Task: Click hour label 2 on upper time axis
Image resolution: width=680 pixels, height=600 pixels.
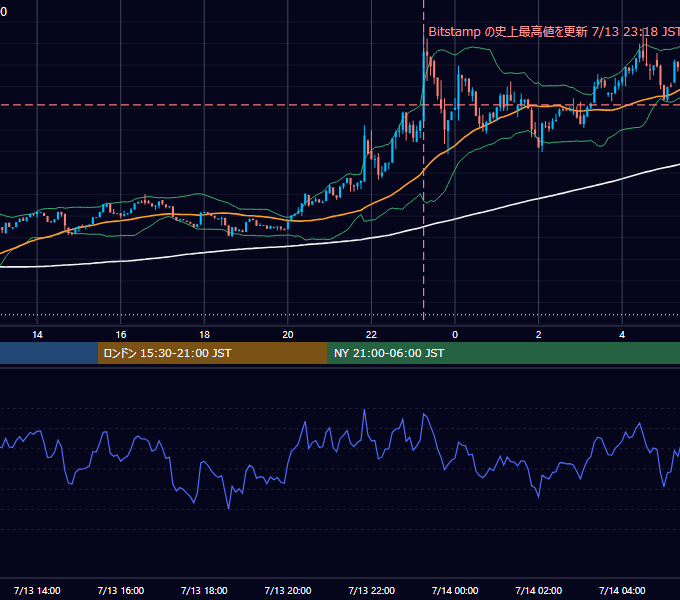Action: (x=539, y=335)
